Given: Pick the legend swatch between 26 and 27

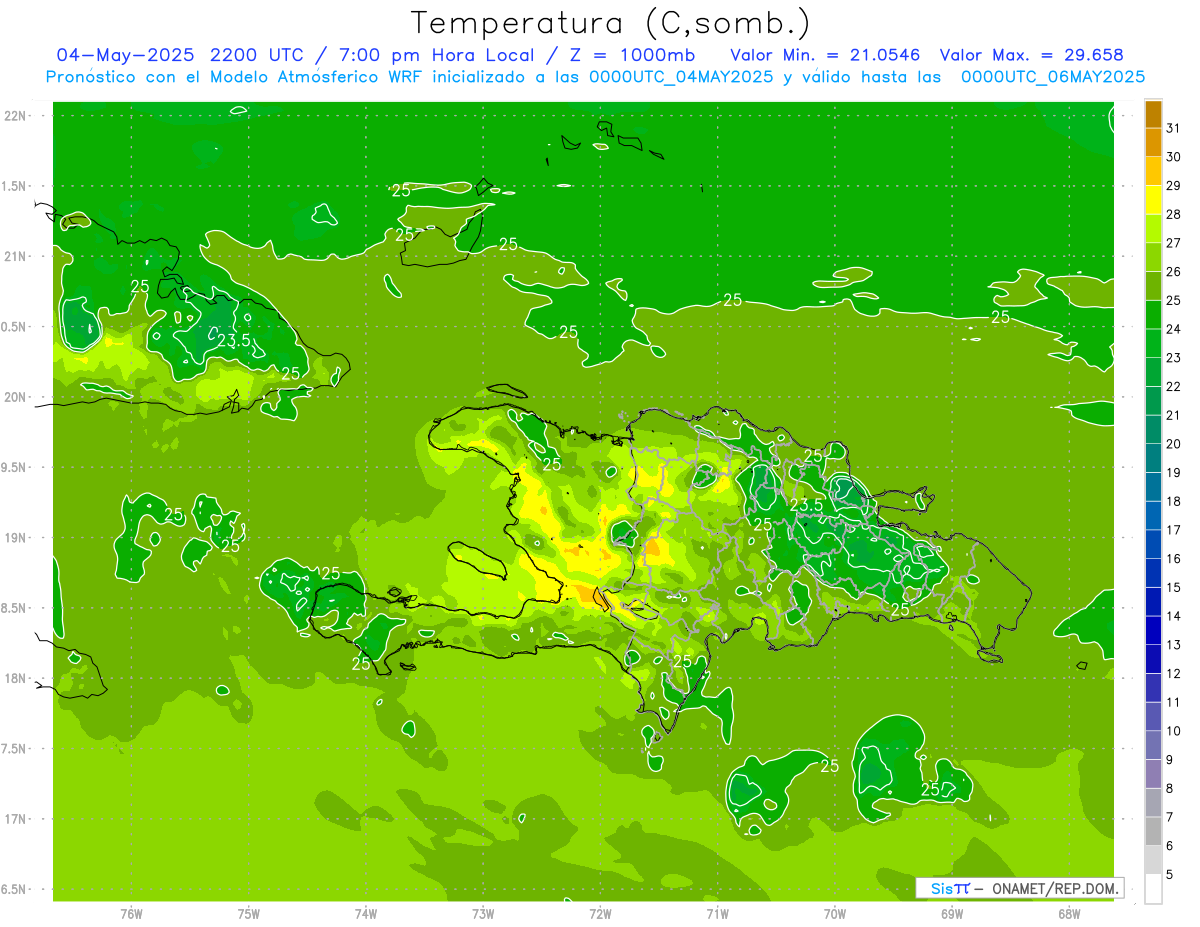Looking at the screenshot, I should pos(1153,257).
